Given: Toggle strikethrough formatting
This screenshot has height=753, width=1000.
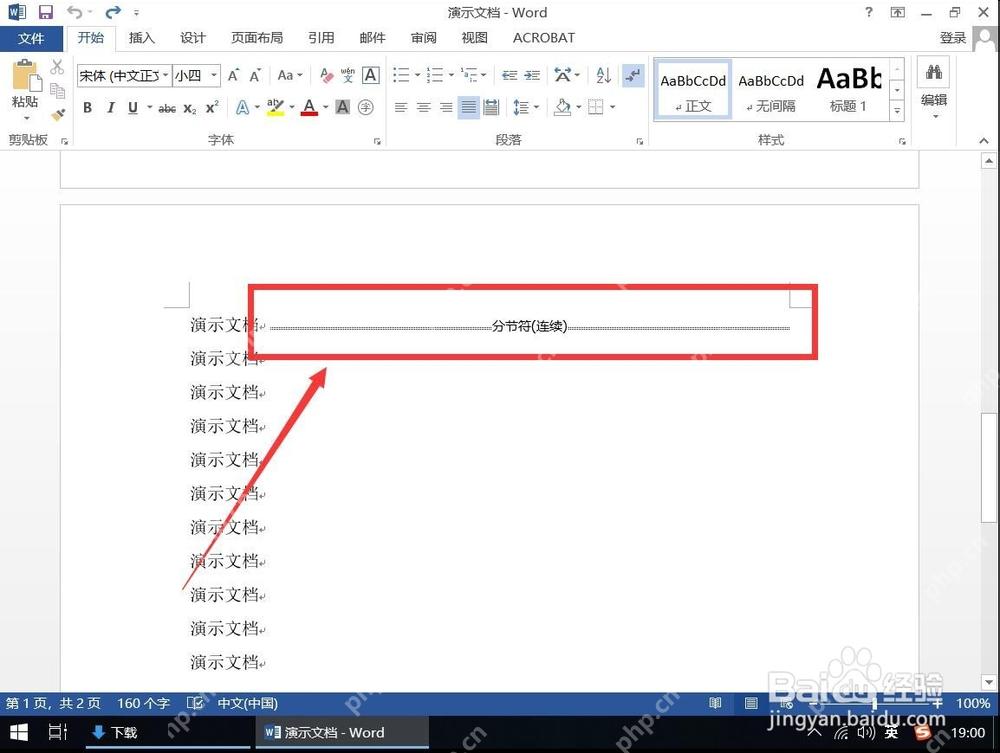Looking at the screenshot, I should [167, 108].
